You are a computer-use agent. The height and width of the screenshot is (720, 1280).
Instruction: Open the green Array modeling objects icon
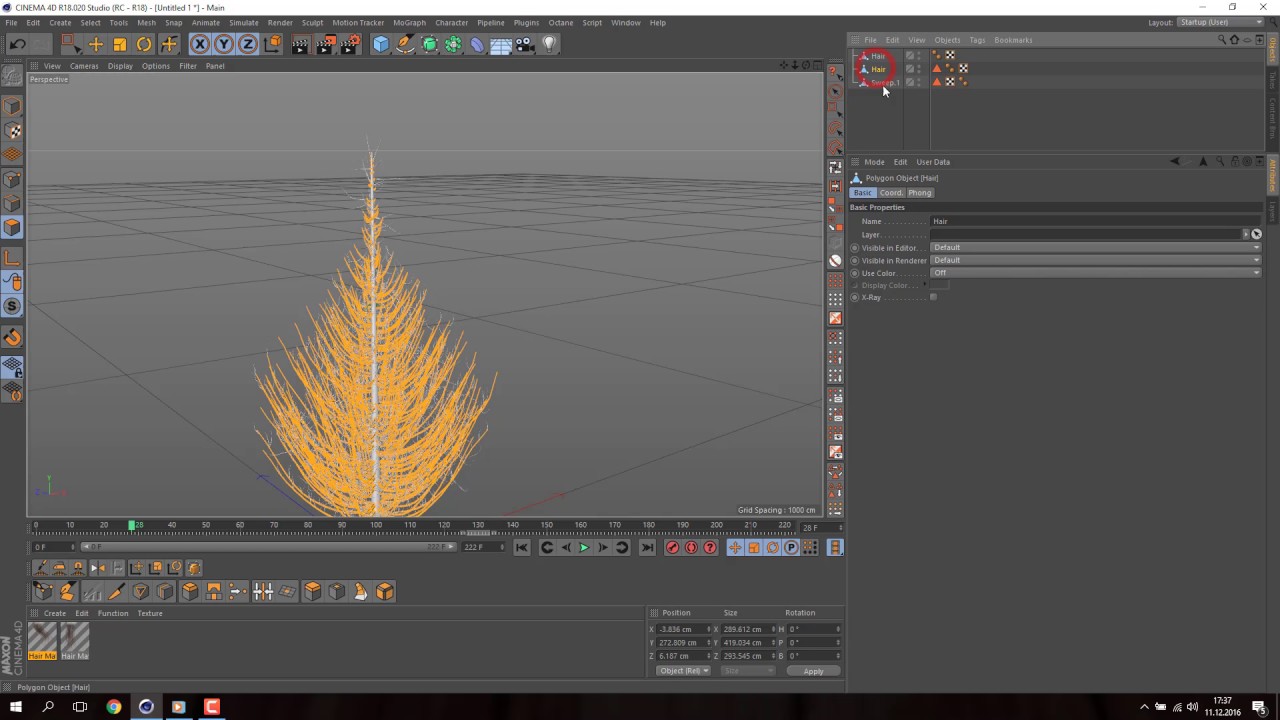[454, 44]
